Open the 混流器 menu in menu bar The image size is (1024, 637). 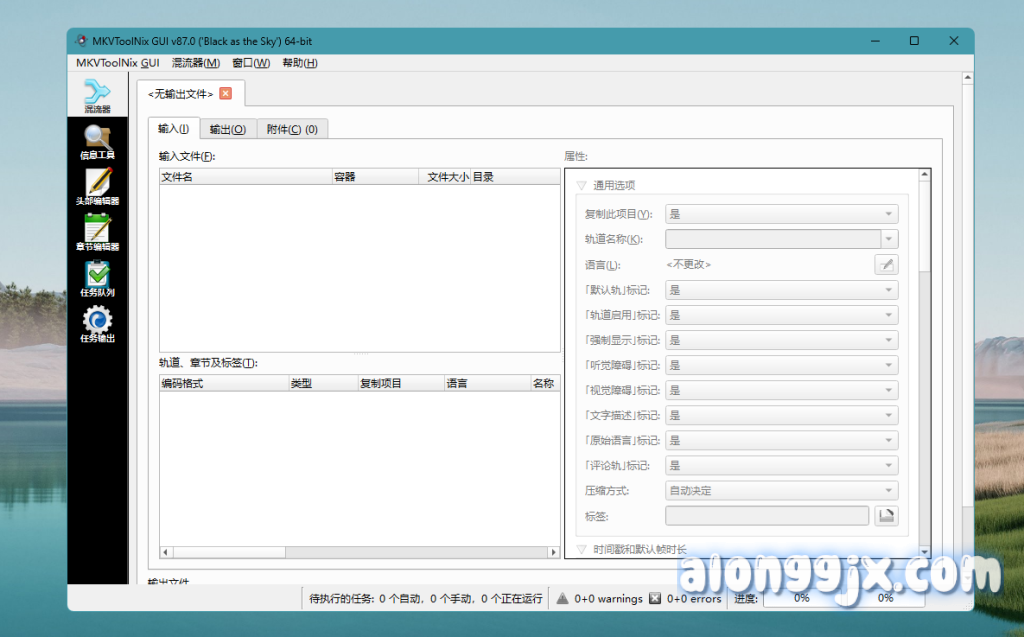[195, 63]
